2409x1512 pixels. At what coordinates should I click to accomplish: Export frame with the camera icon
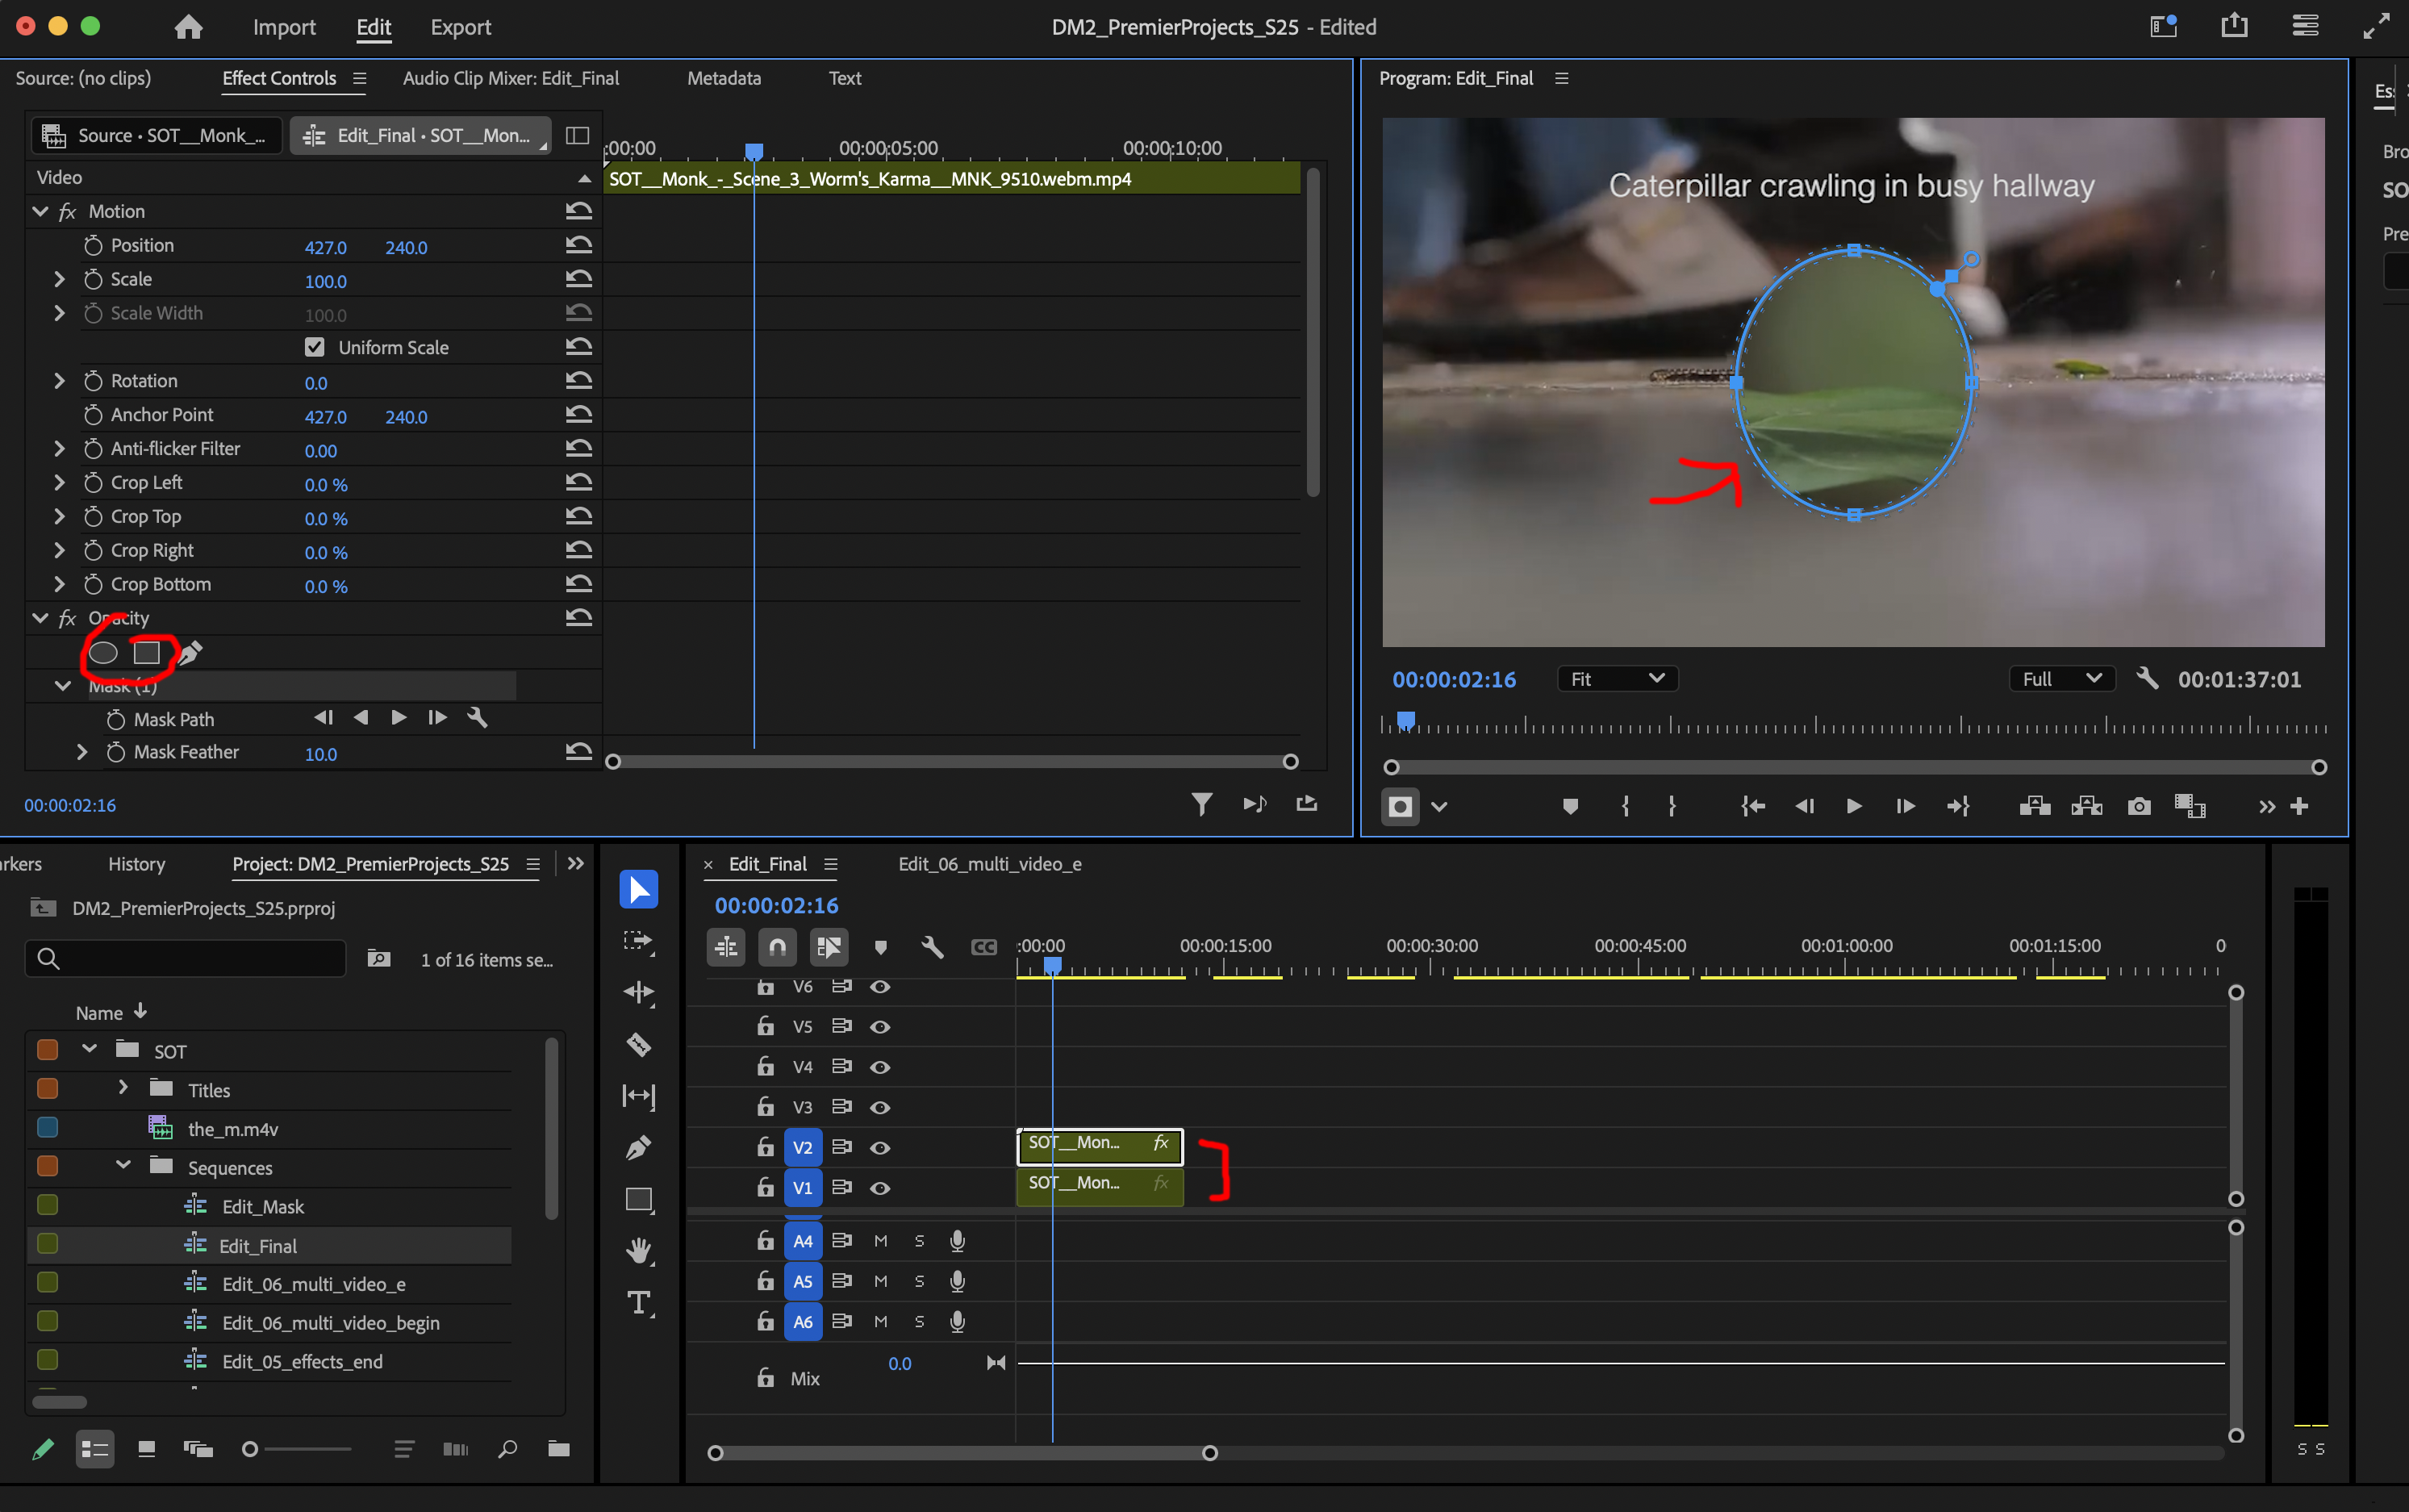[2138, 806]
